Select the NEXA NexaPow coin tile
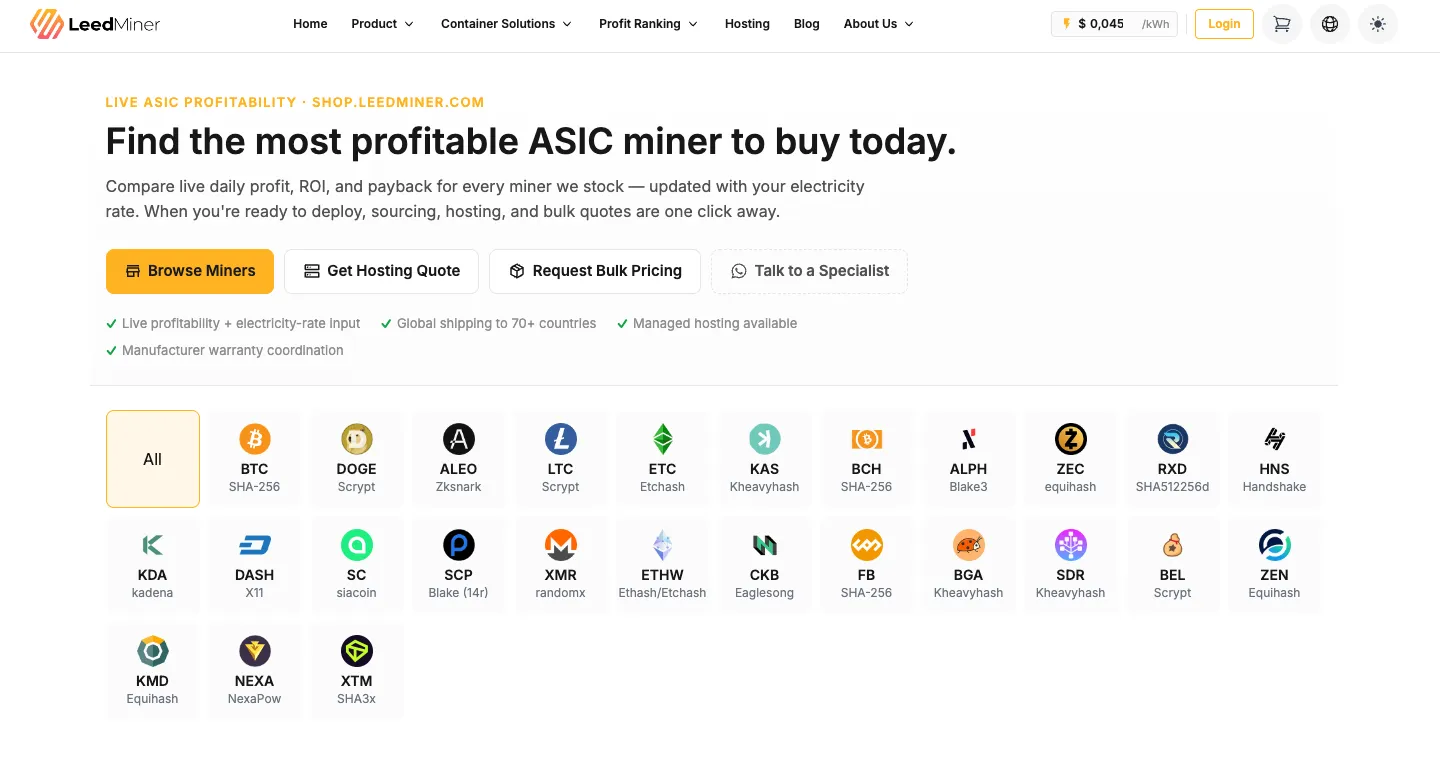 pyautogui.click(x=254, y=671)
